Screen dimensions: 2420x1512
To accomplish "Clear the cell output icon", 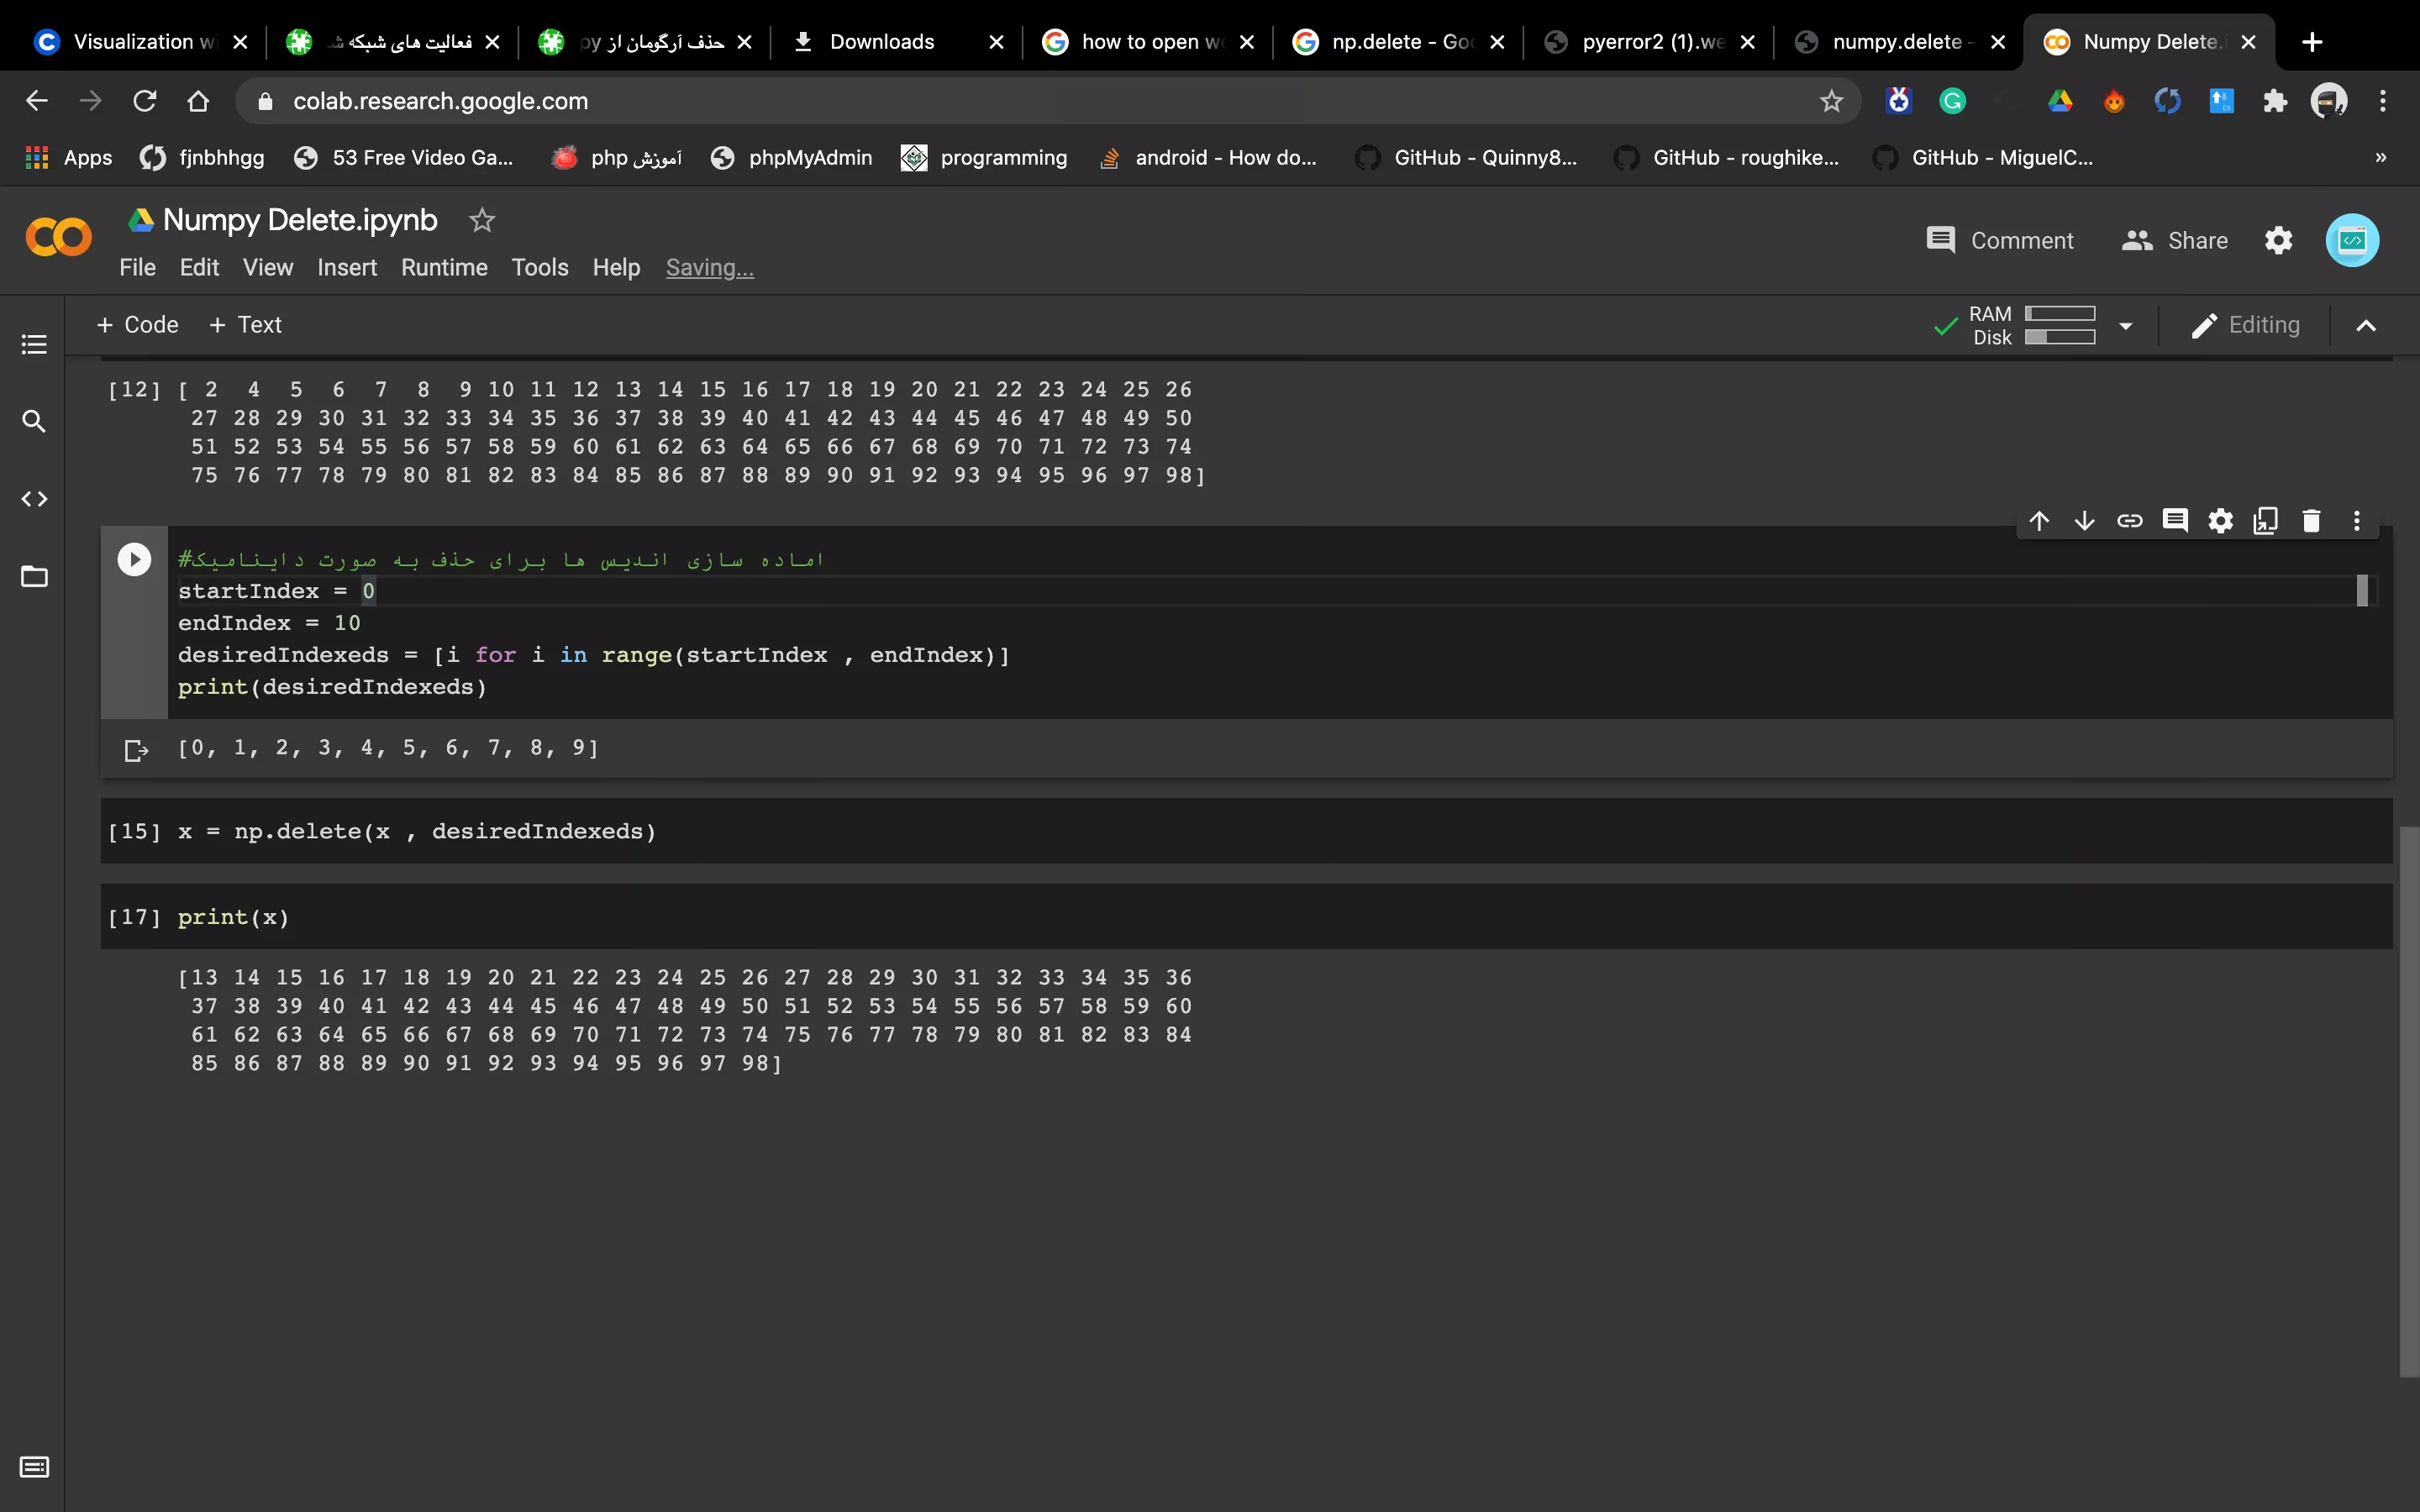I will 136,750.
